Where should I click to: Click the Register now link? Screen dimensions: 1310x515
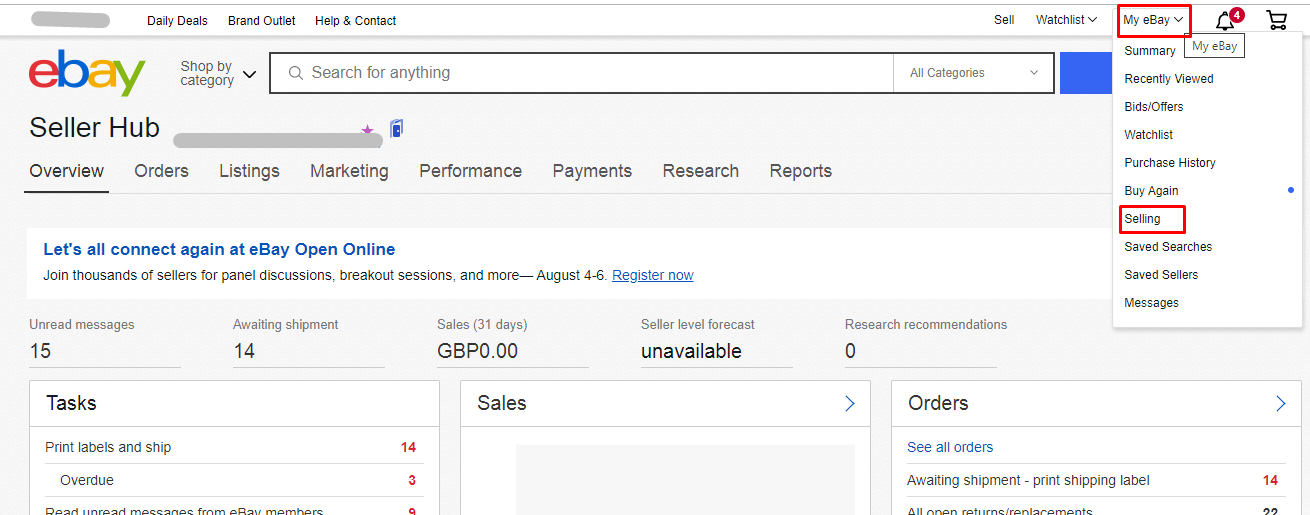tap(653, 275)
